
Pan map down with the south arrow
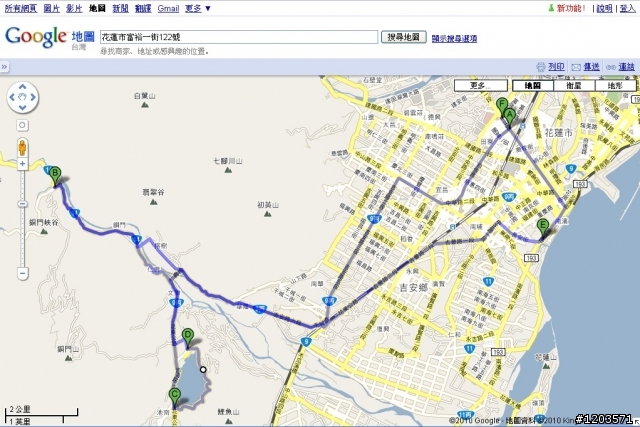click(x=22, y=107)
